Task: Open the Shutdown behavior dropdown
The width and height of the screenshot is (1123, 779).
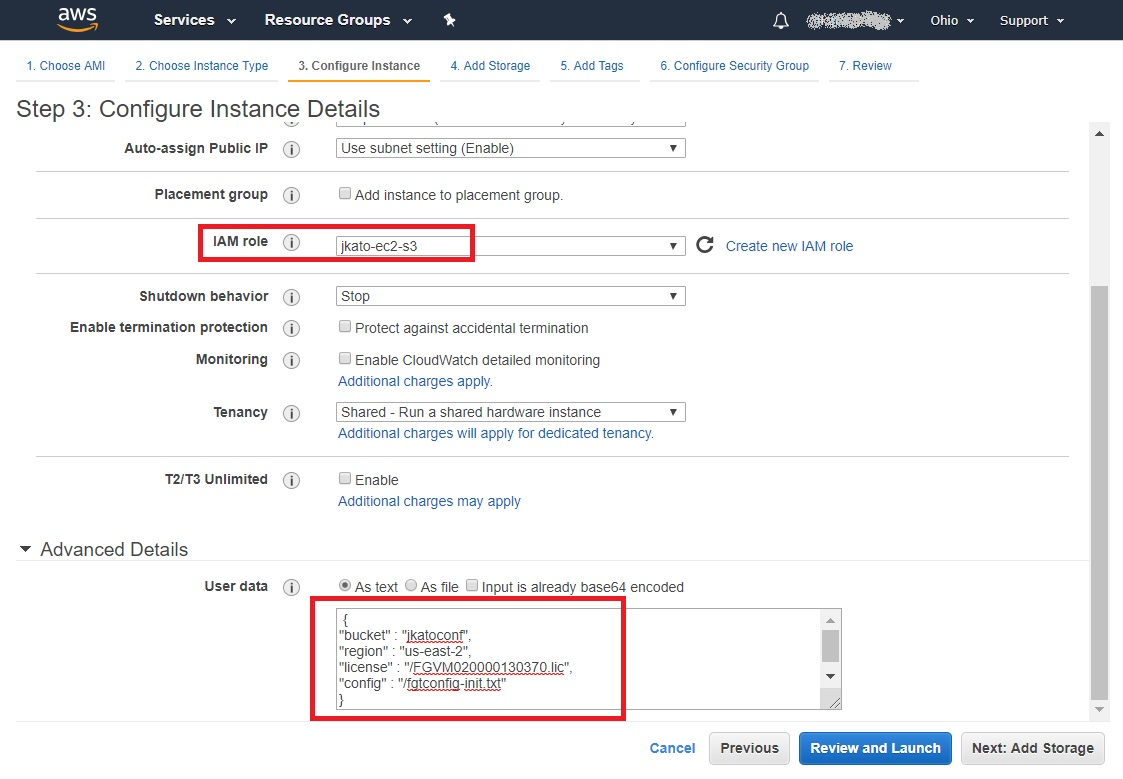Action: (511, 296)
